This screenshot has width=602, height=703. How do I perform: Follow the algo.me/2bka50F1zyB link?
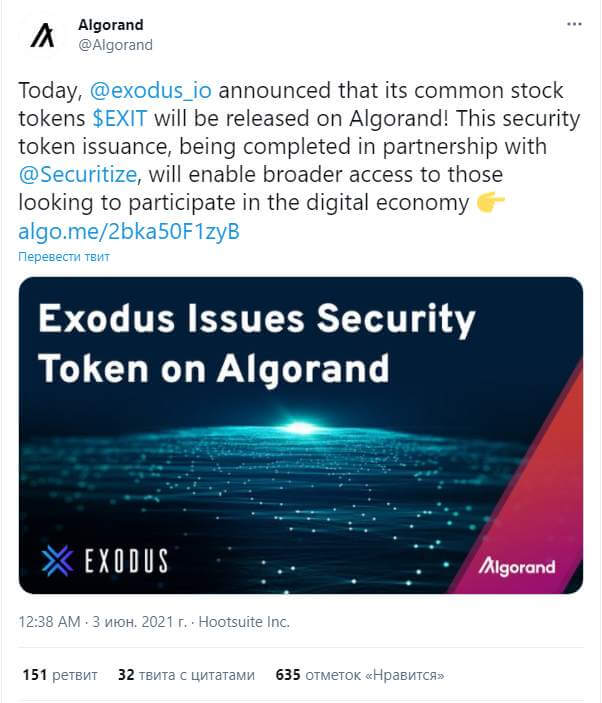(129, 231)
